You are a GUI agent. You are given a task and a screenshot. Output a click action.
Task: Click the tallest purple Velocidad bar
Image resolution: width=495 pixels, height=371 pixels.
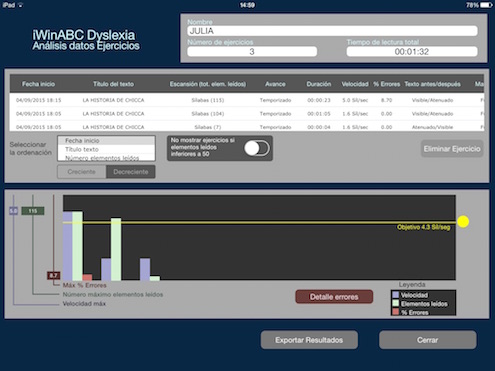point(68,246)
